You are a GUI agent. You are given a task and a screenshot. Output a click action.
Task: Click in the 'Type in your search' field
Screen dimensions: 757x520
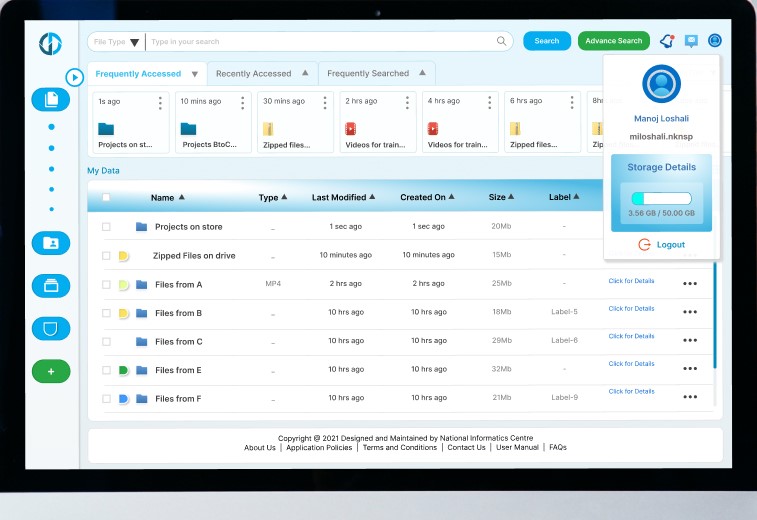click(321, 42)
